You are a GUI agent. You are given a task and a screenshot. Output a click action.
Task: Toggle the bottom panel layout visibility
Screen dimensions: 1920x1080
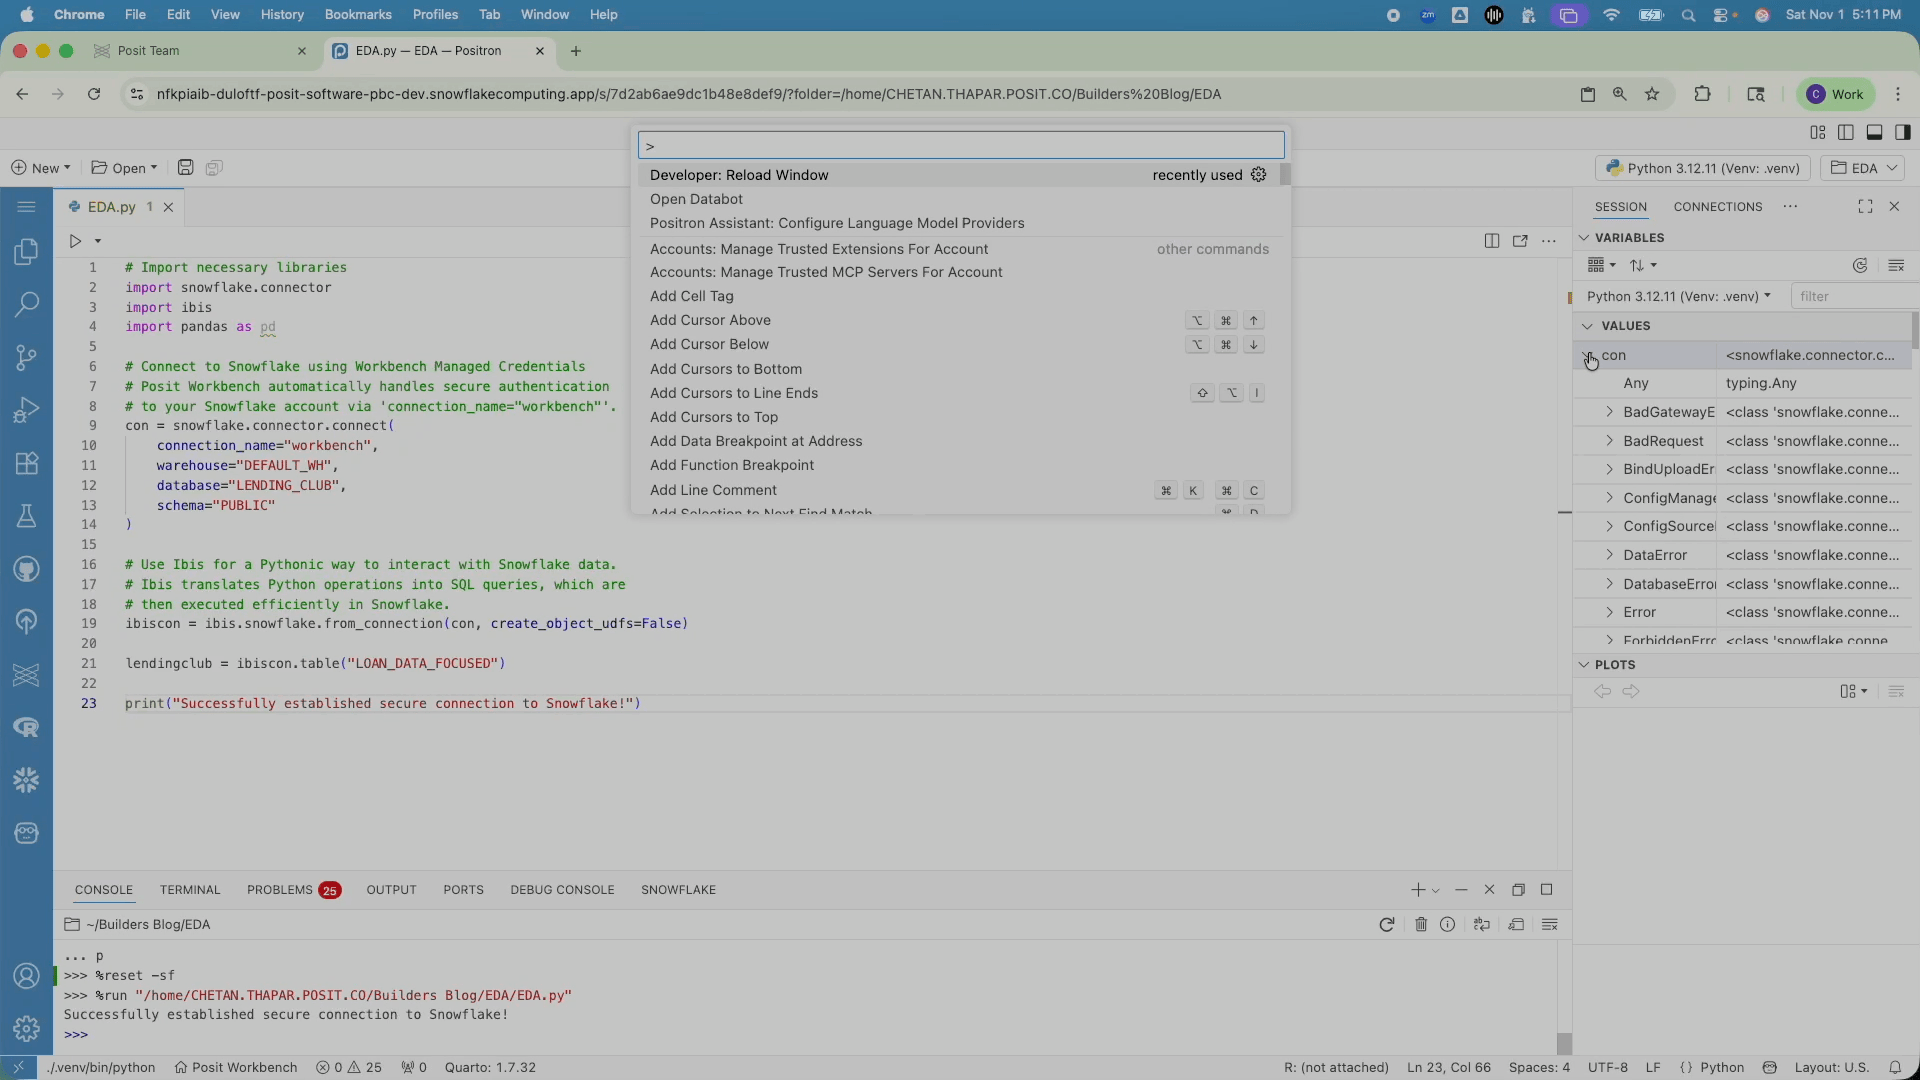click(x=1875, y=133)
